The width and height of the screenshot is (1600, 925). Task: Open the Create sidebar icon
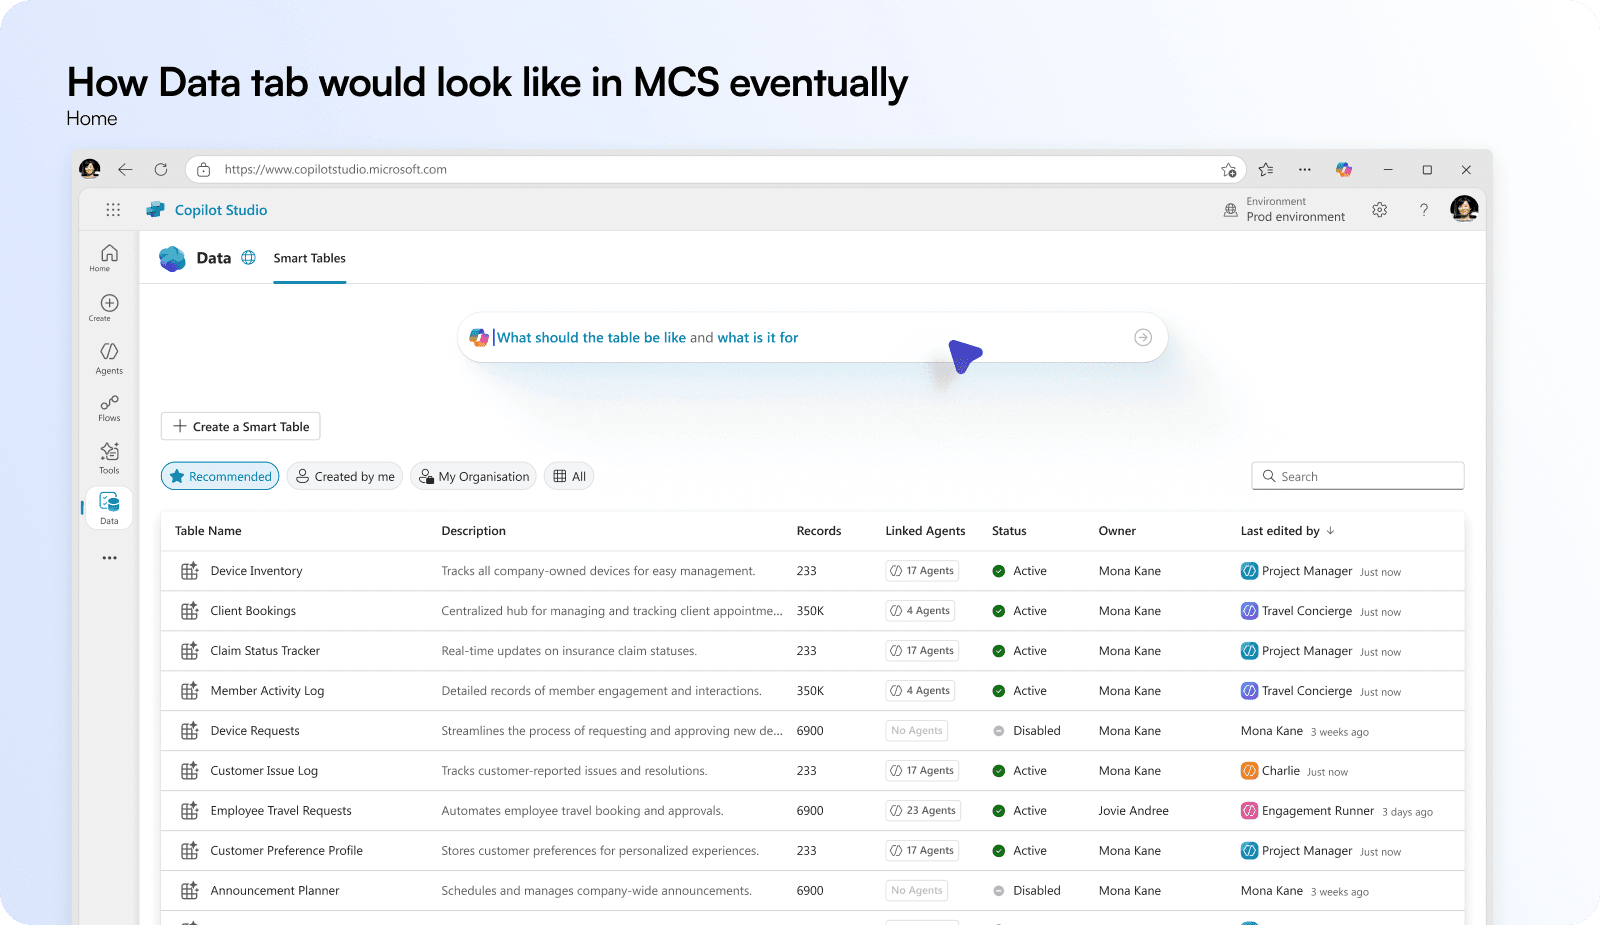109,307
